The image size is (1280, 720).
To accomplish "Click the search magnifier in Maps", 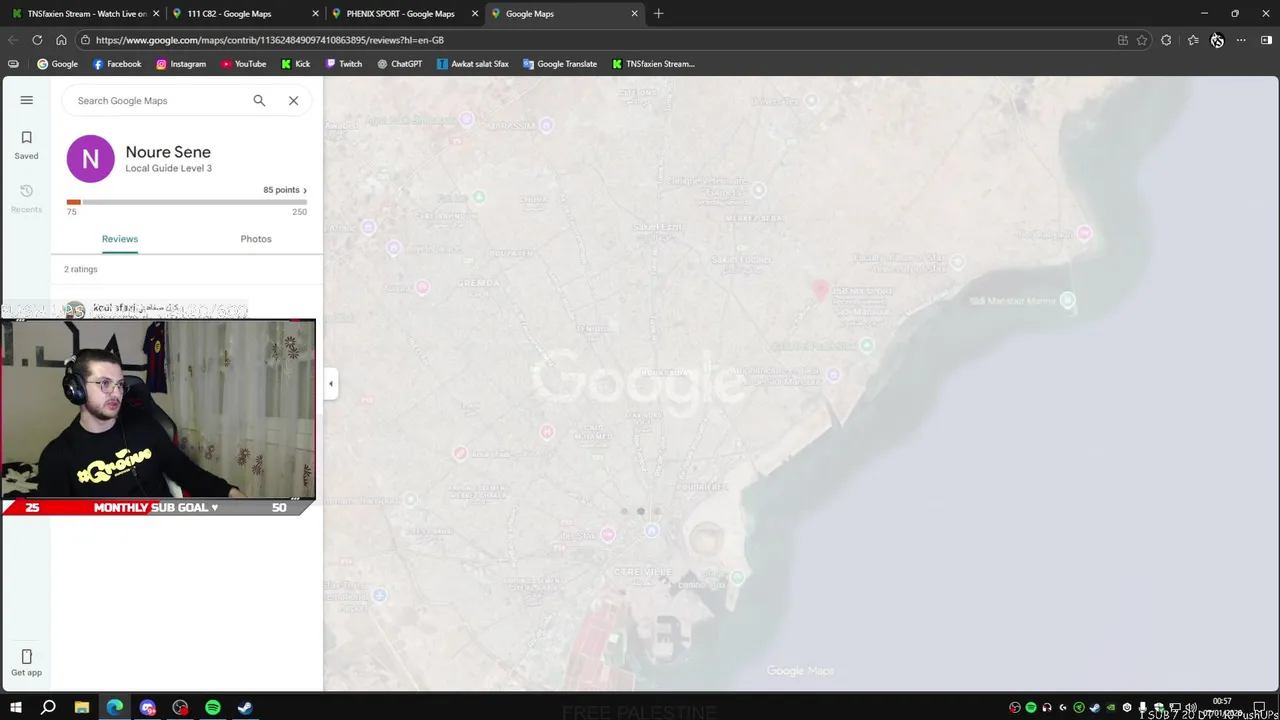I will pos(259,100).
